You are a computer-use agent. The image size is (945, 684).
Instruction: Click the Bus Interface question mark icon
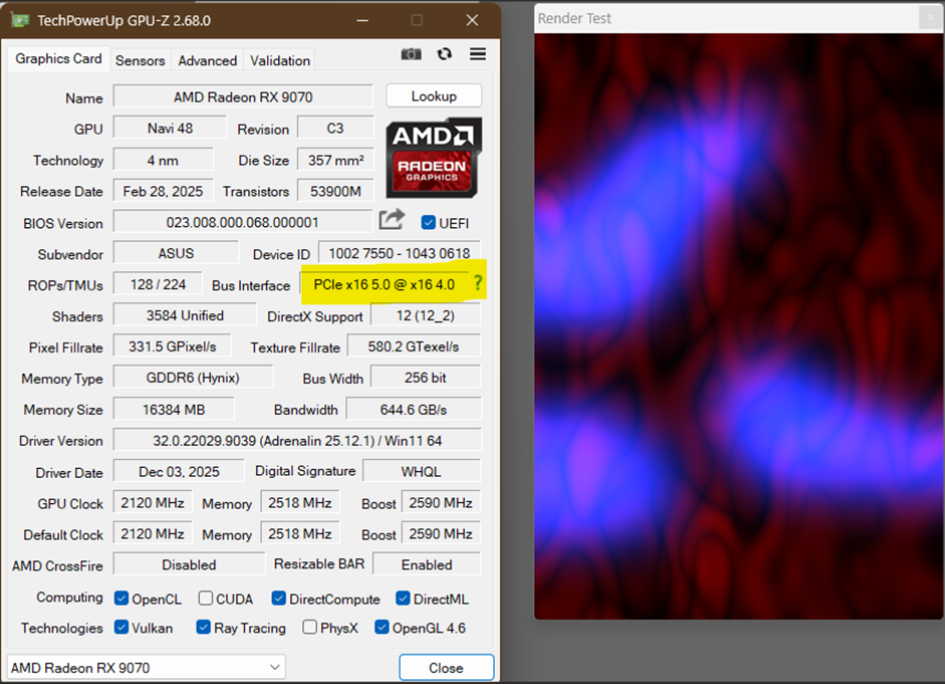[x=477, y=283]
